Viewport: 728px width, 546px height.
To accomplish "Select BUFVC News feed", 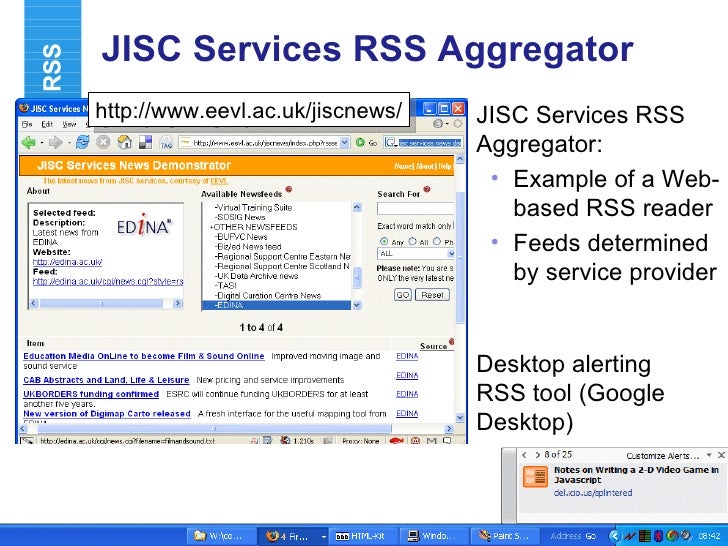I will coord(241,237).
